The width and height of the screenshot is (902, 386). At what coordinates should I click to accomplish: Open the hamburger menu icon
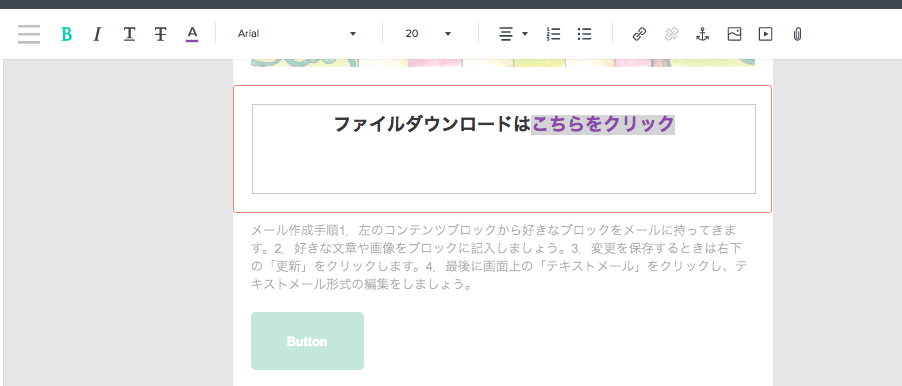[29, 35]
